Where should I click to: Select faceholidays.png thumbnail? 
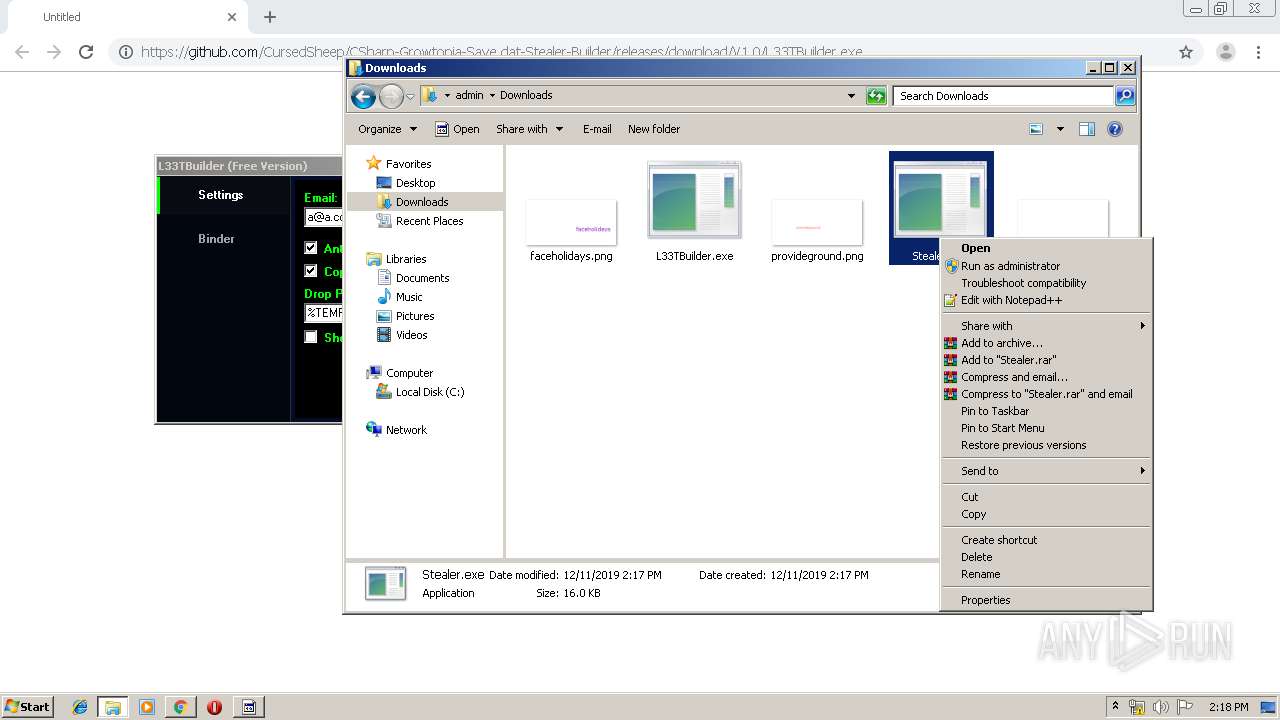pos(571,222)
